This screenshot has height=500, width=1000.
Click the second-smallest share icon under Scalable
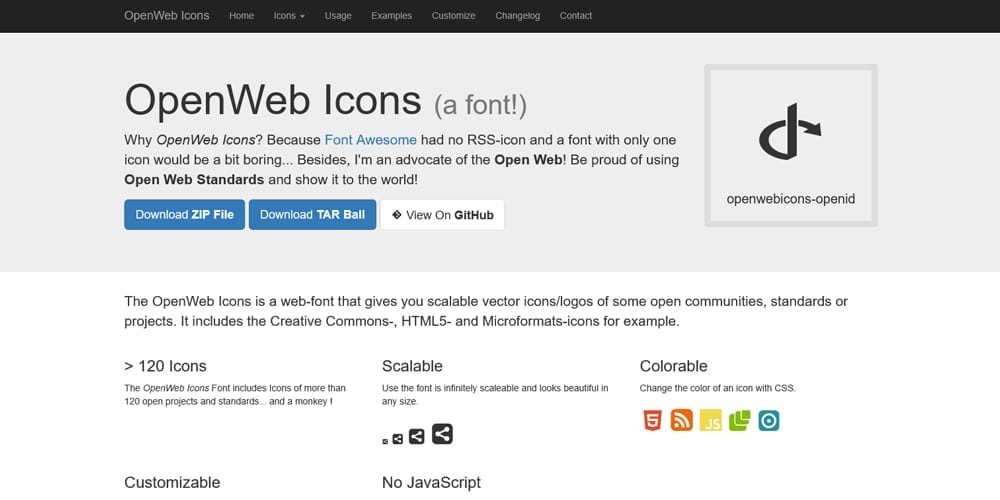tap(397, 439)
